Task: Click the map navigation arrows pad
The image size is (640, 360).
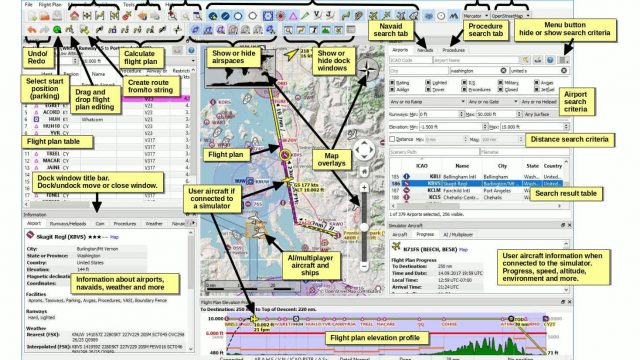Action: (x=364, y=150)
